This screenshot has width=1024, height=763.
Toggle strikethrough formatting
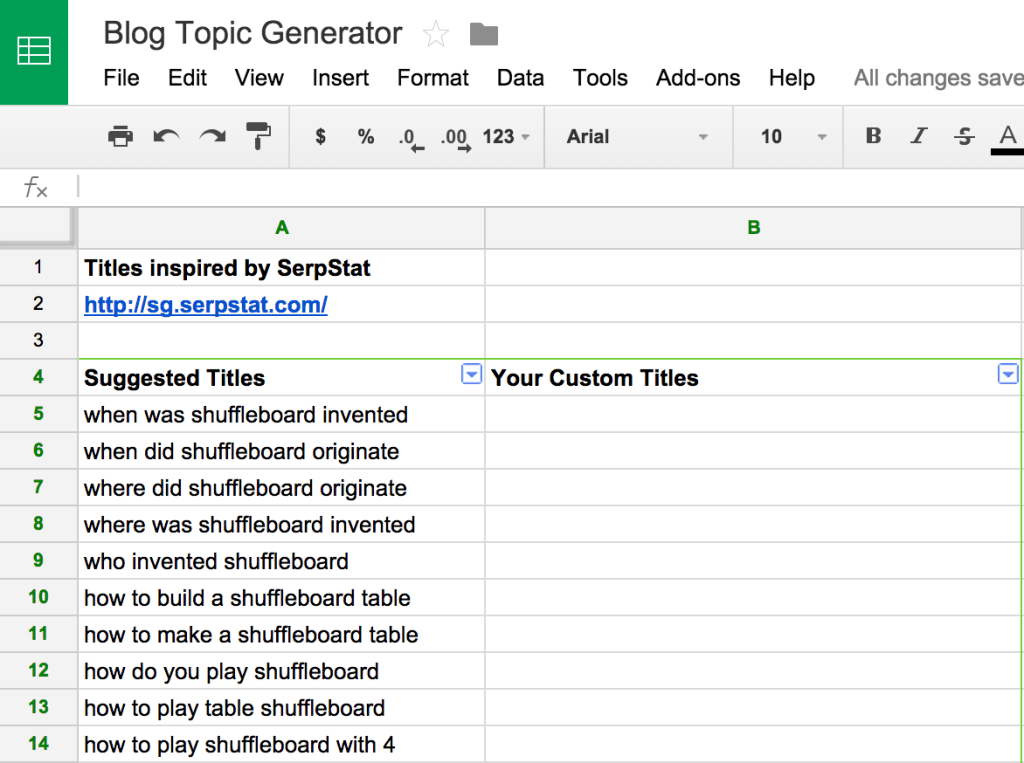[964, 136]
